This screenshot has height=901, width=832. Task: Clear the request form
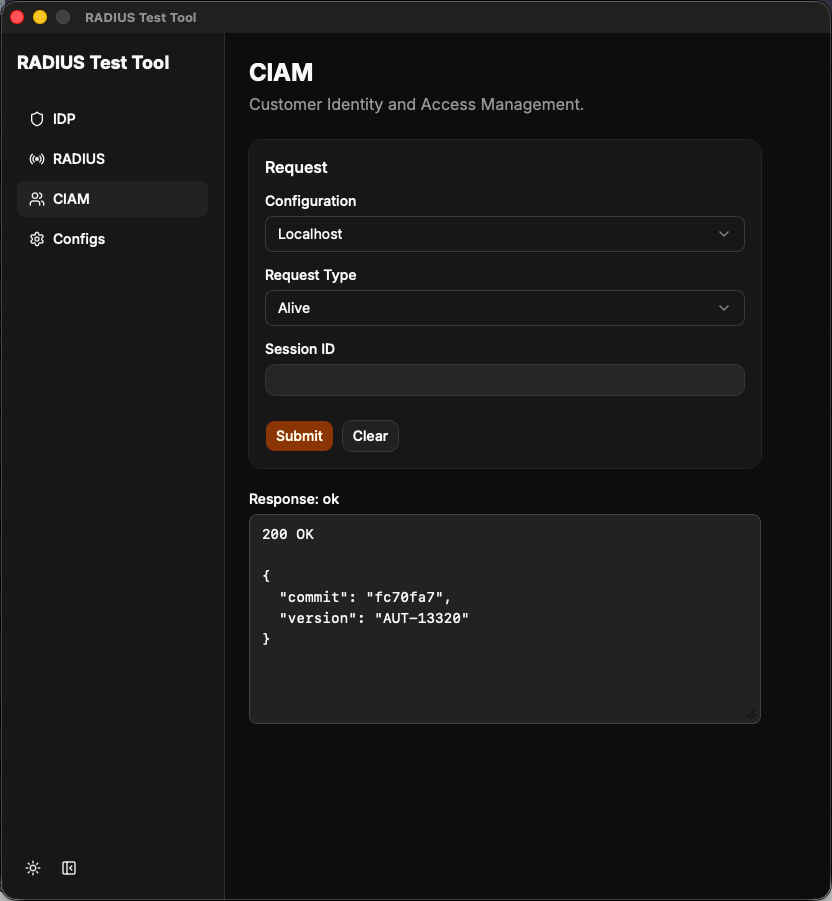370,436
